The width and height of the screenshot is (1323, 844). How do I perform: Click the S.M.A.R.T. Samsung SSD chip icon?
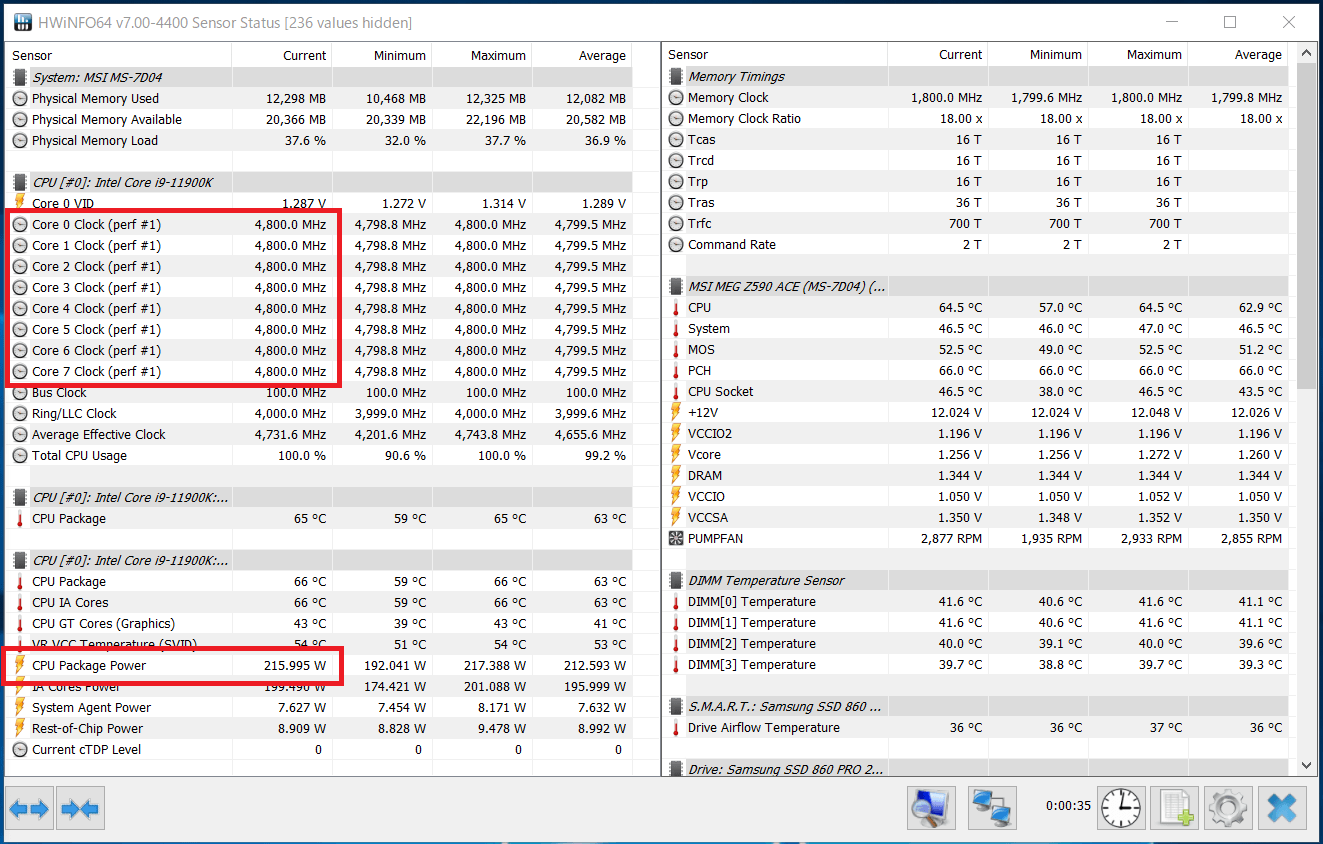point(676,706)
